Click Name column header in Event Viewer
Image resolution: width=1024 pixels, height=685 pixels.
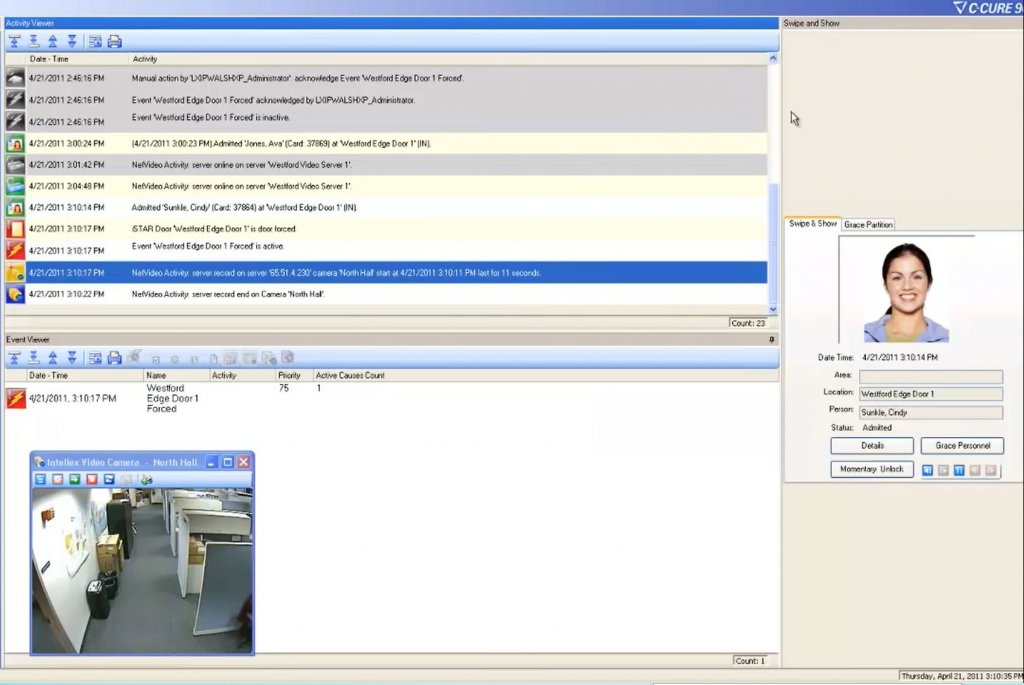[176, 375]
